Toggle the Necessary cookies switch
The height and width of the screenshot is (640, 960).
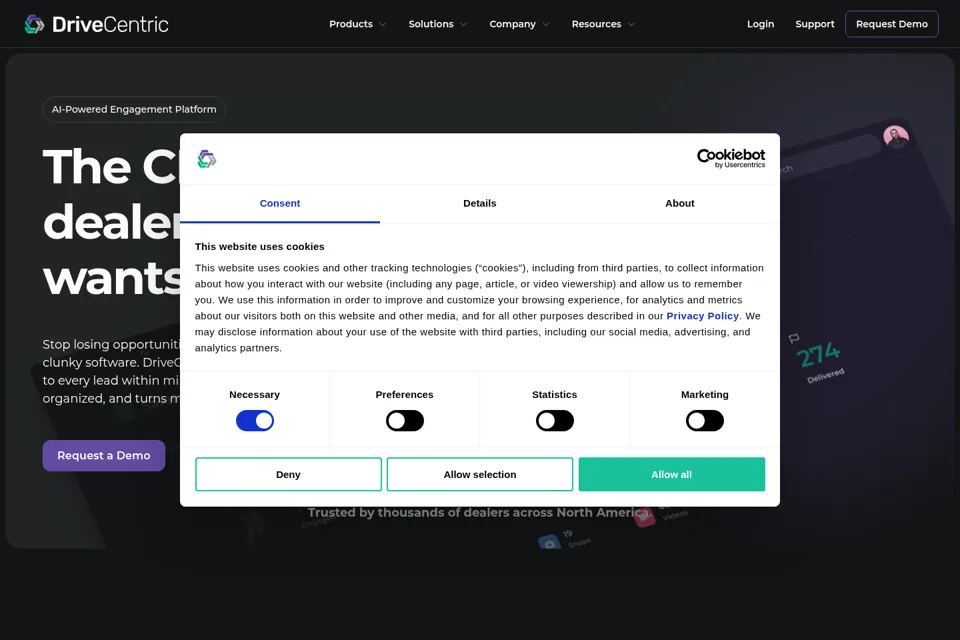[x=255, y=421]
